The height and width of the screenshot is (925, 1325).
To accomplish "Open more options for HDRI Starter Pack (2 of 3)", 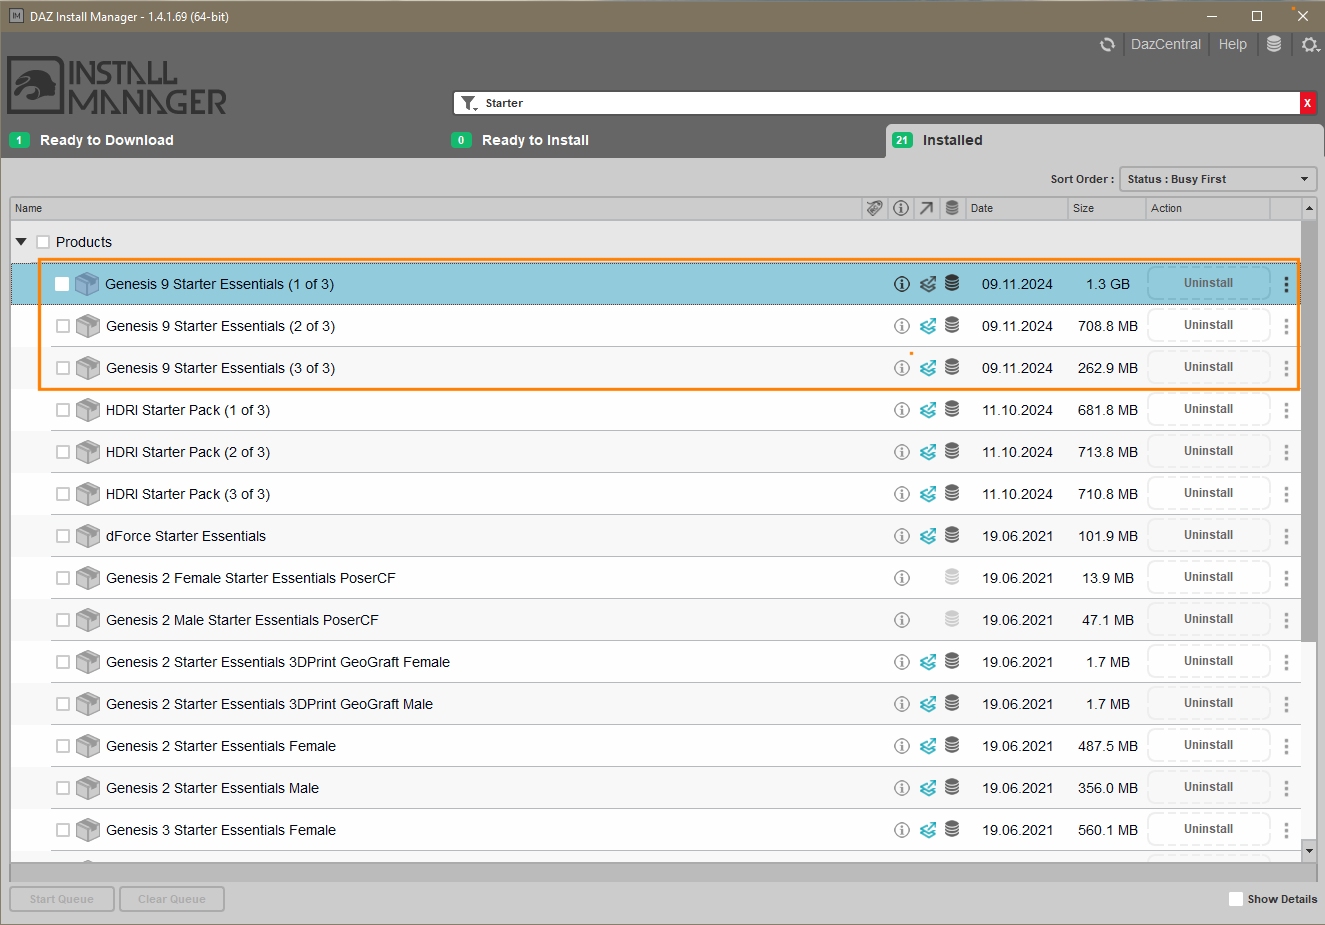I will tap(1286, 452).
